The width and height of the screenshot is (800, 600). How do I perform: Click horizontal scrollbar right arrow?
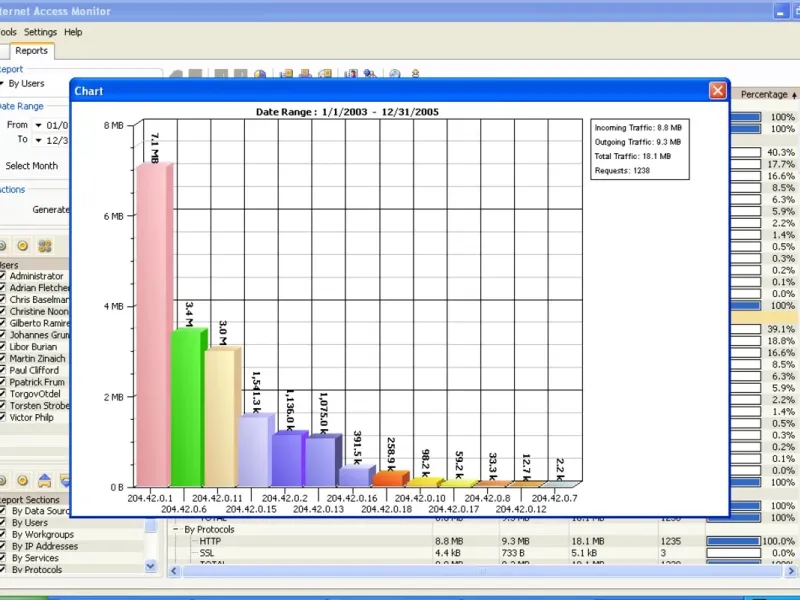792,571
